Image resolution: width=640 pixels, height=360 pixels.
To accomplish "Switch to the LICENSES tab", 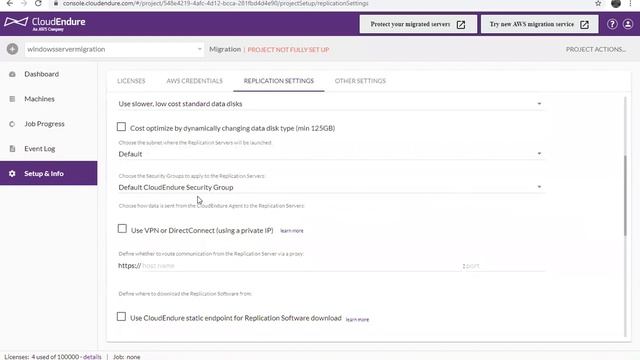I will pyautogui.click(x=131, y=81).
